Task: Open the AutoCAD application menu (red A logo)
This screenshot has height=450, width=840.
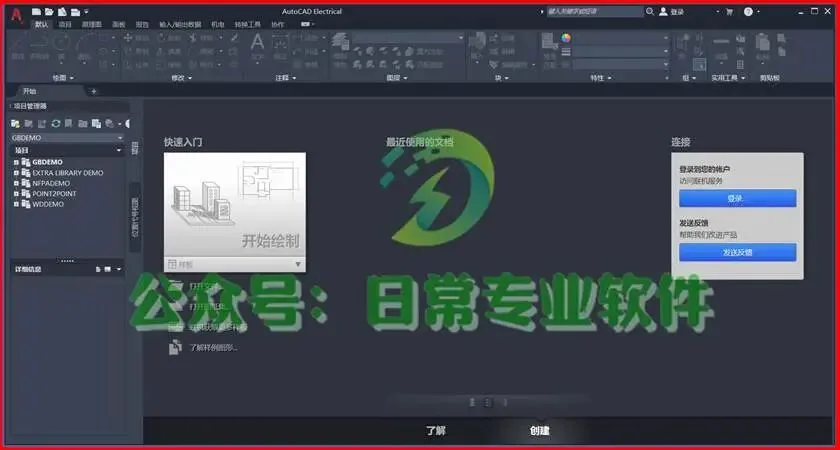Action: click(17, 16)
